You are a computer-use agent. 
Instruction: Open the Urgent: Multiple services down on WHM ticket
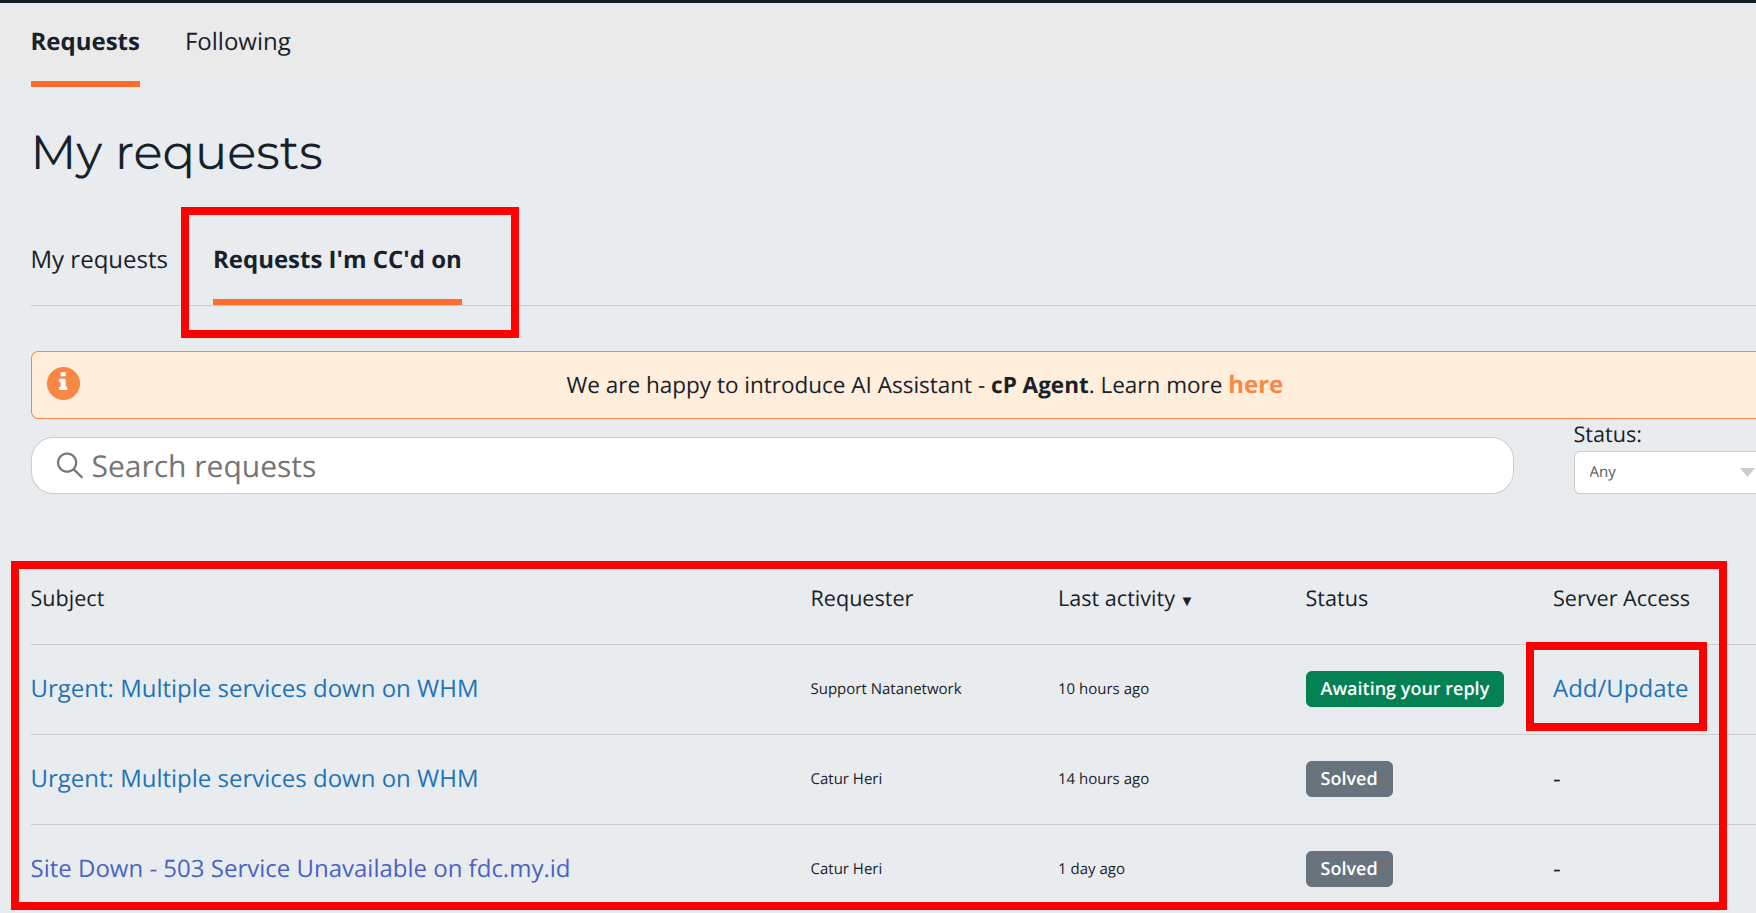tap(254, 688)
